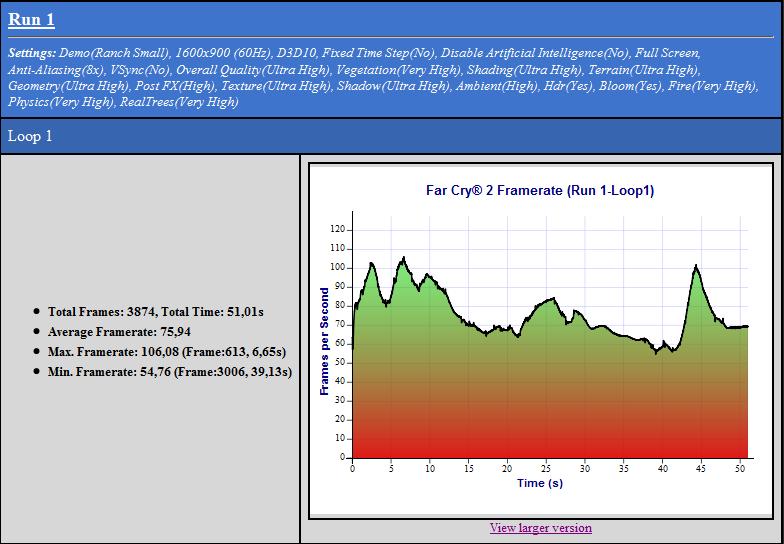Click 'Physics(Very High)' in the settings text
The width and height of the screenshot is (784, 544).
[x=61, y=102]
